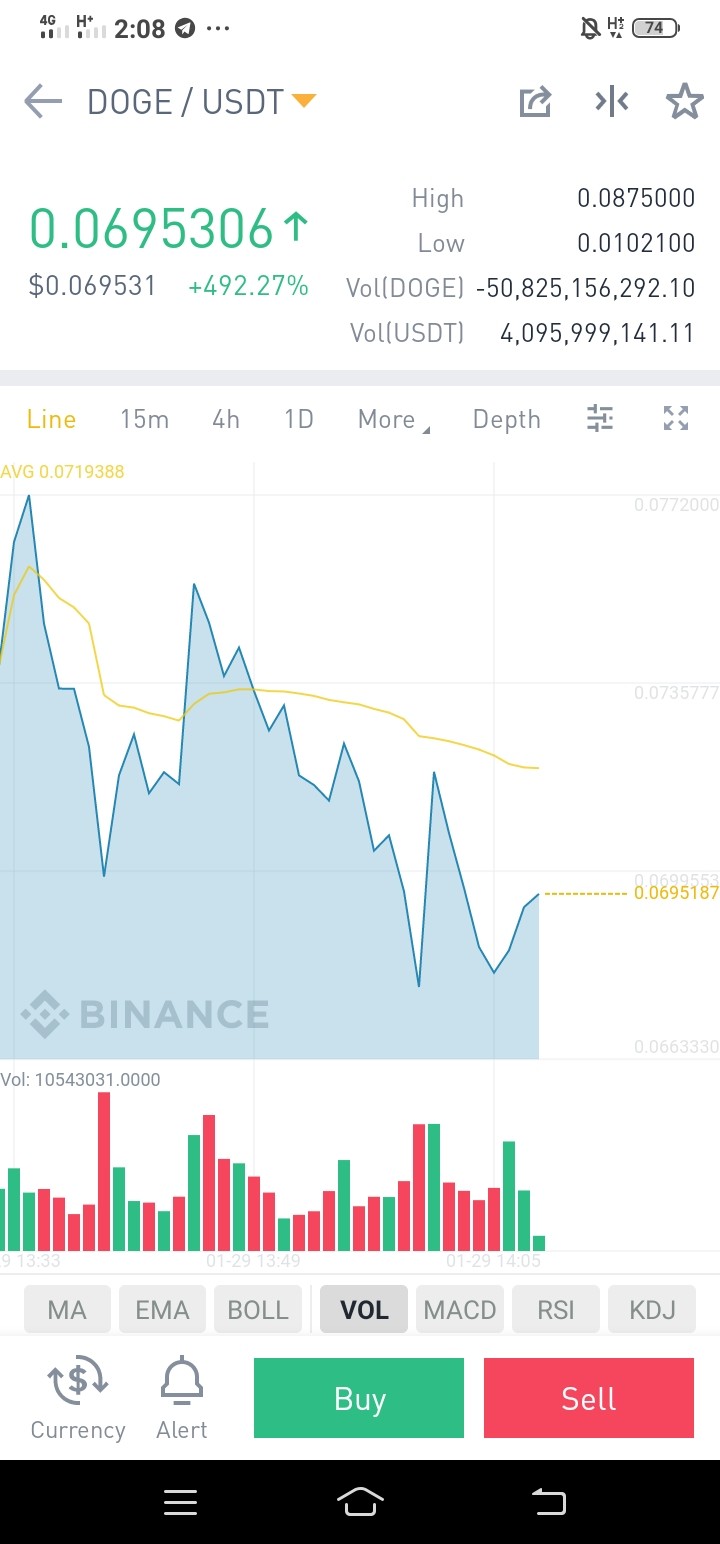Open chart settings sliders icon
720x1544 pixels.
coord(599,418)
